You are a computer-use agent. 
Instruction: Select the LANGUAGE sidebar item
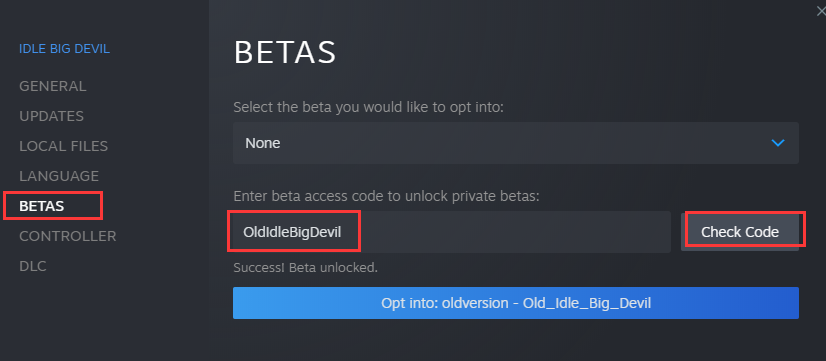[x=59, y=176]
